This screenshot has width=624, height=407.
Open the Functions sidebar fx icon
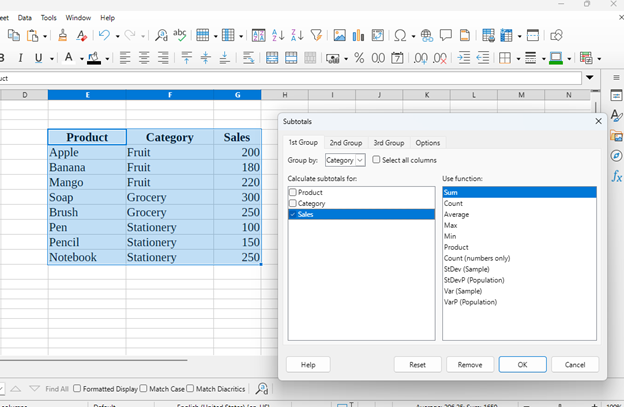pos(616,175)
